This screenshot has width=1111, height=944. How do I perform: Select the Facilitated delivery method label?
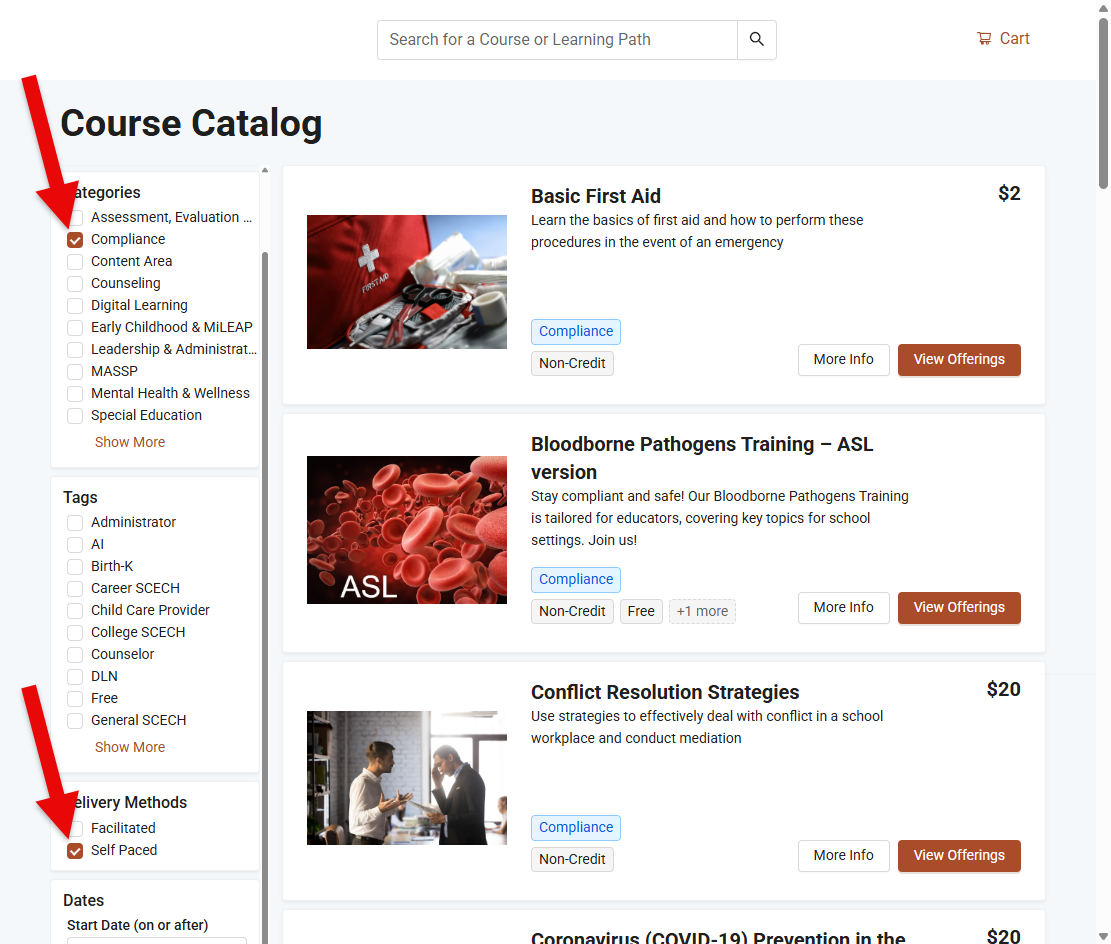(x=123, y=828)
